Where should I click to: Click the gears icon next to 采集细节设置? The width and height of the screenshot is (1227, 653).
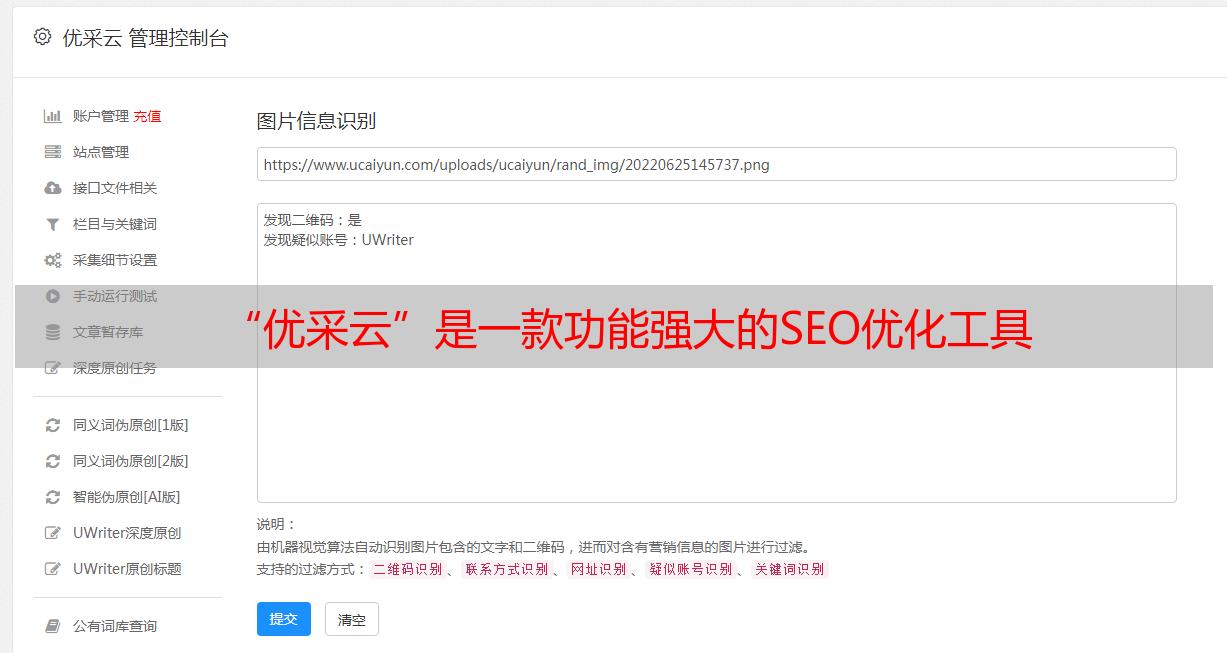point(53,260)
